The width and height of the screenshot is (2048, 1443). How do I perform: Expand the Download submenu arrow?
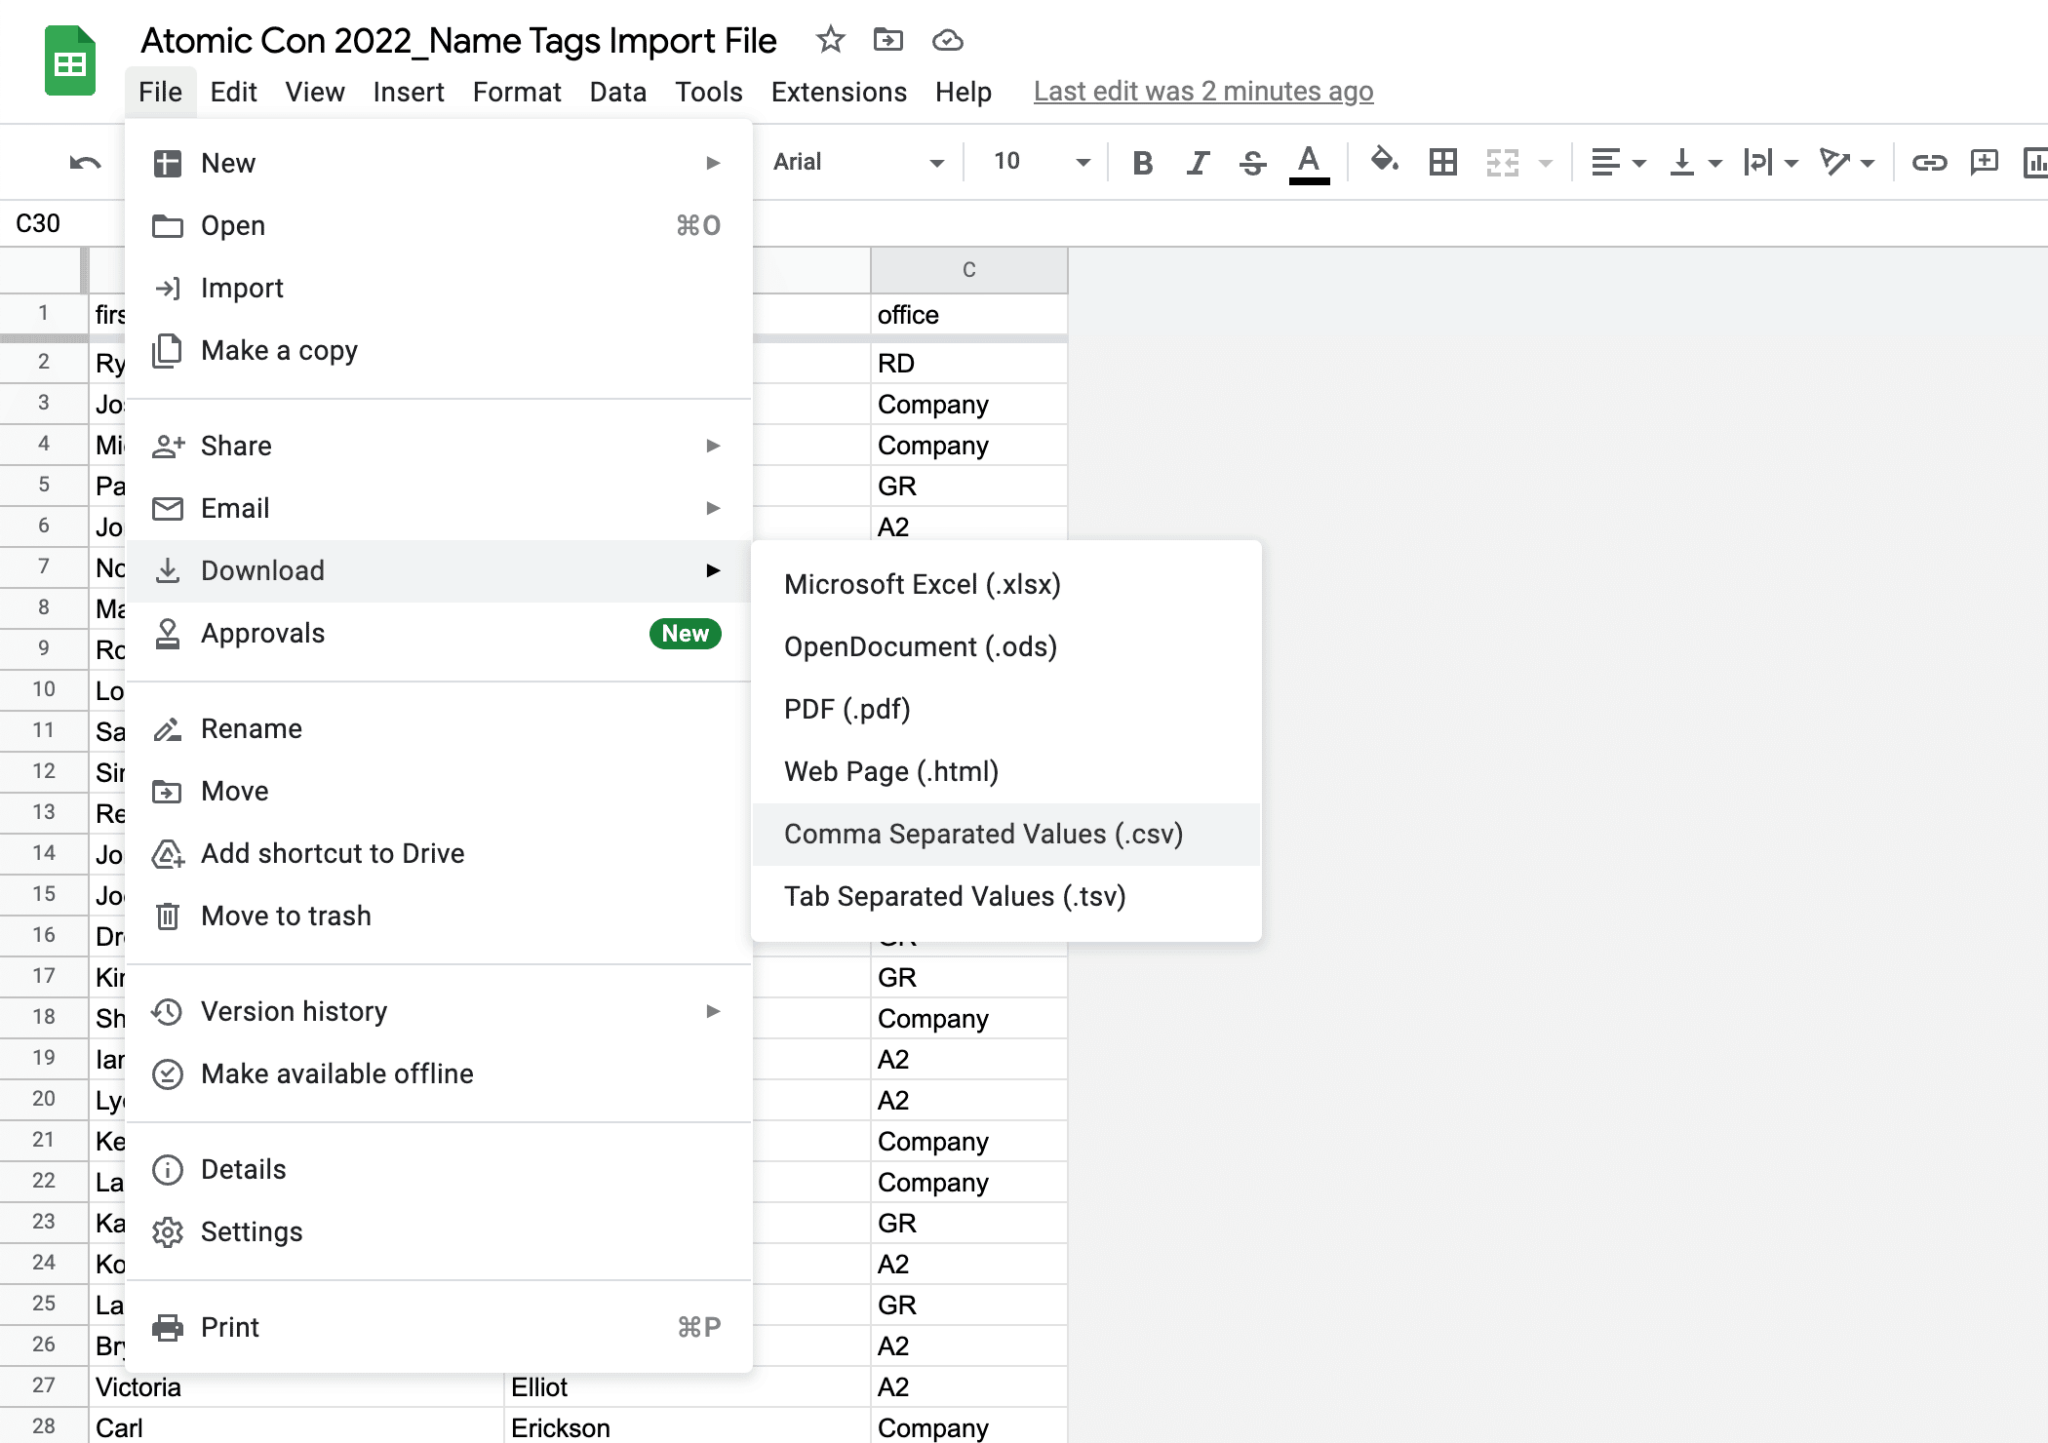[x=713, y=570]
